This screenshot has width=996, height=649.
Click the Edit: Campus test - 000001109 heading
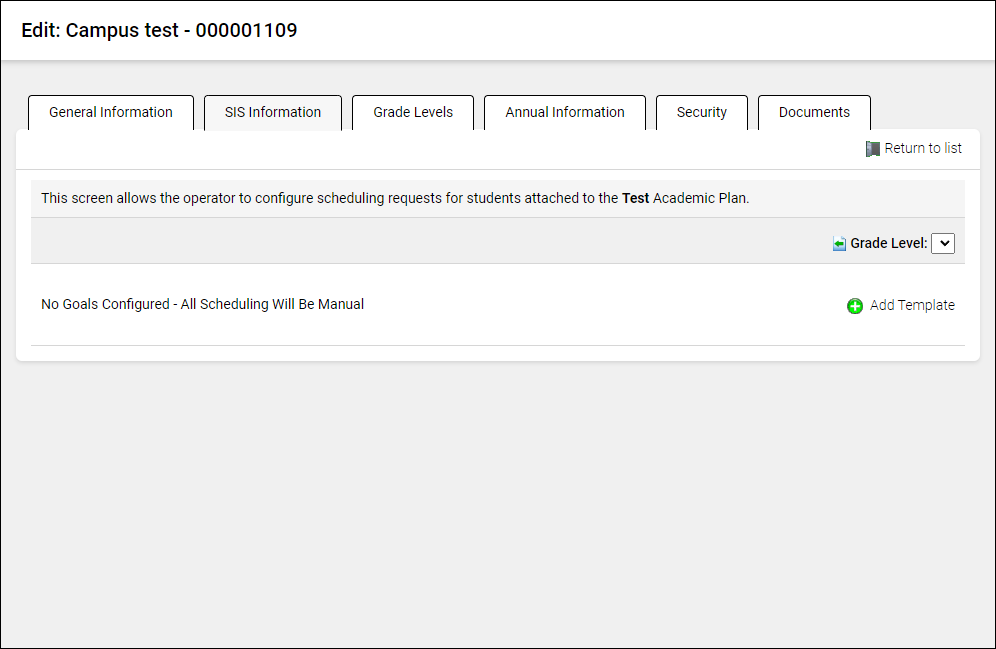(x=159, y=30)
